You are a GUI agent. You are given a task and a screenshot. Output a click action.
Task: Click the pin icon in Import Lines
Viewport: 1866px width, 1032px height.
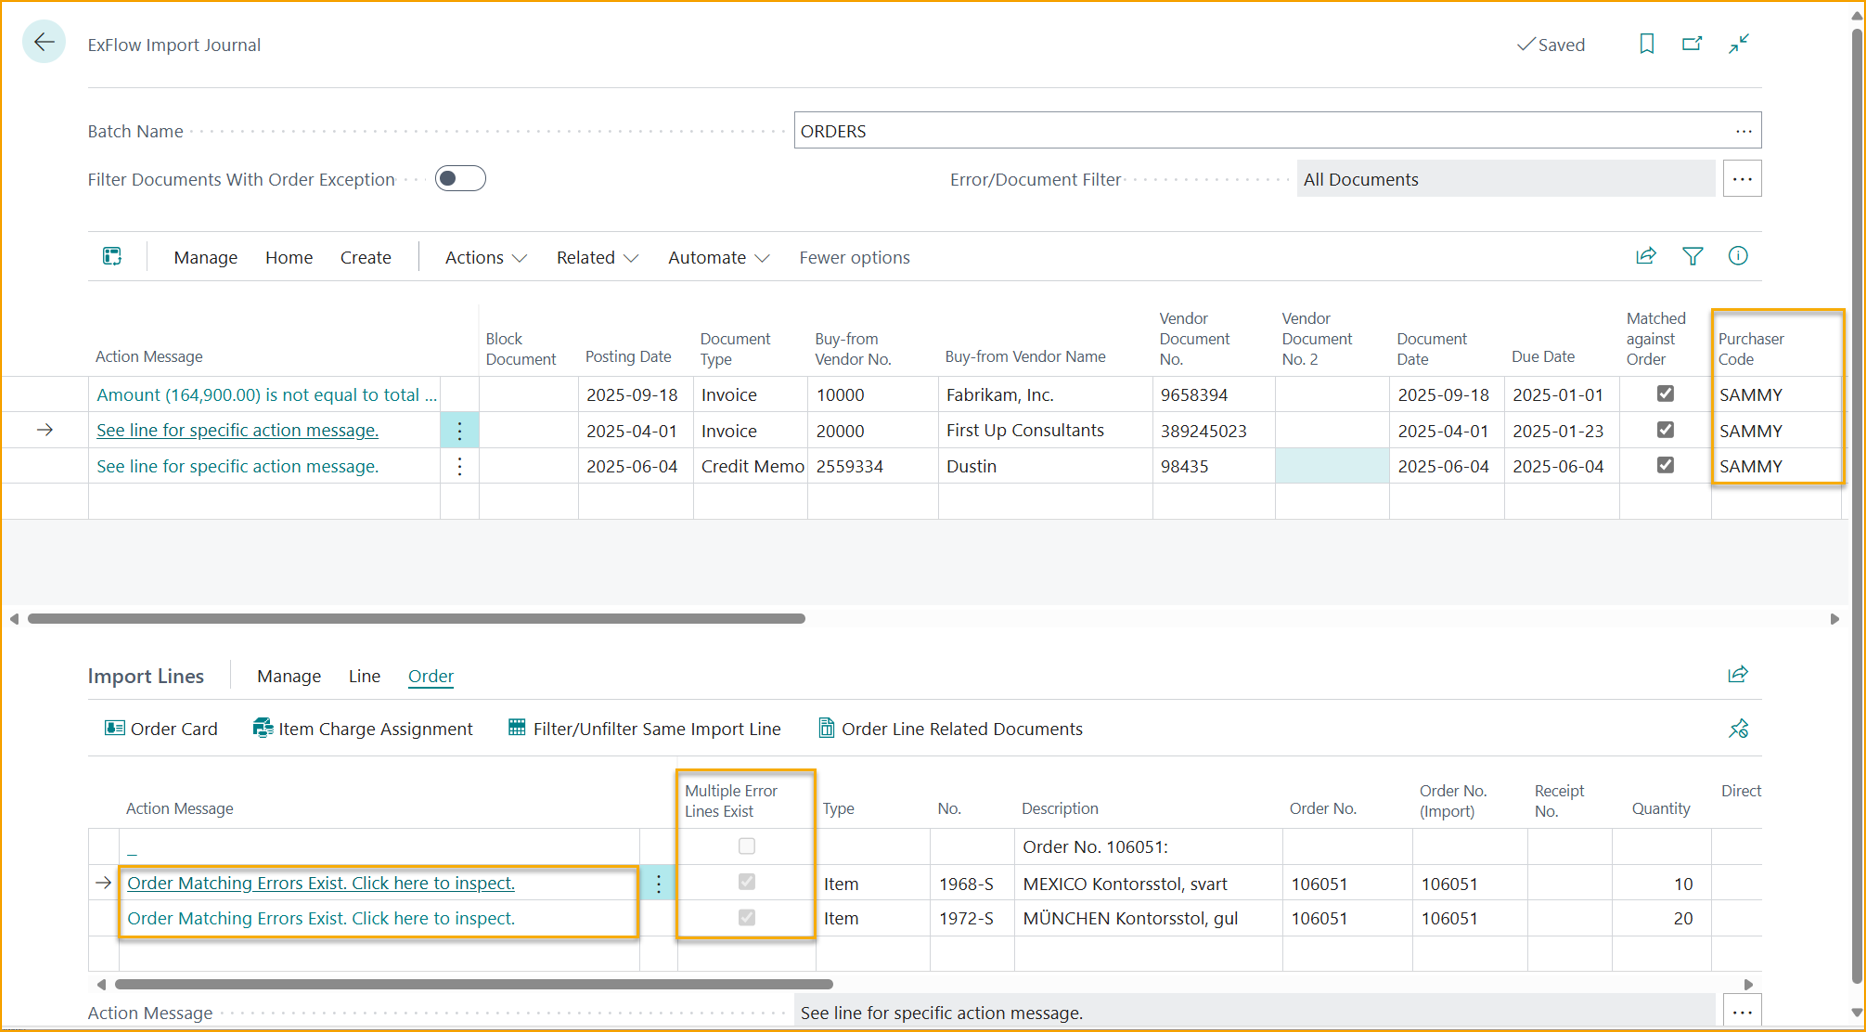[x=1738, y=729]
